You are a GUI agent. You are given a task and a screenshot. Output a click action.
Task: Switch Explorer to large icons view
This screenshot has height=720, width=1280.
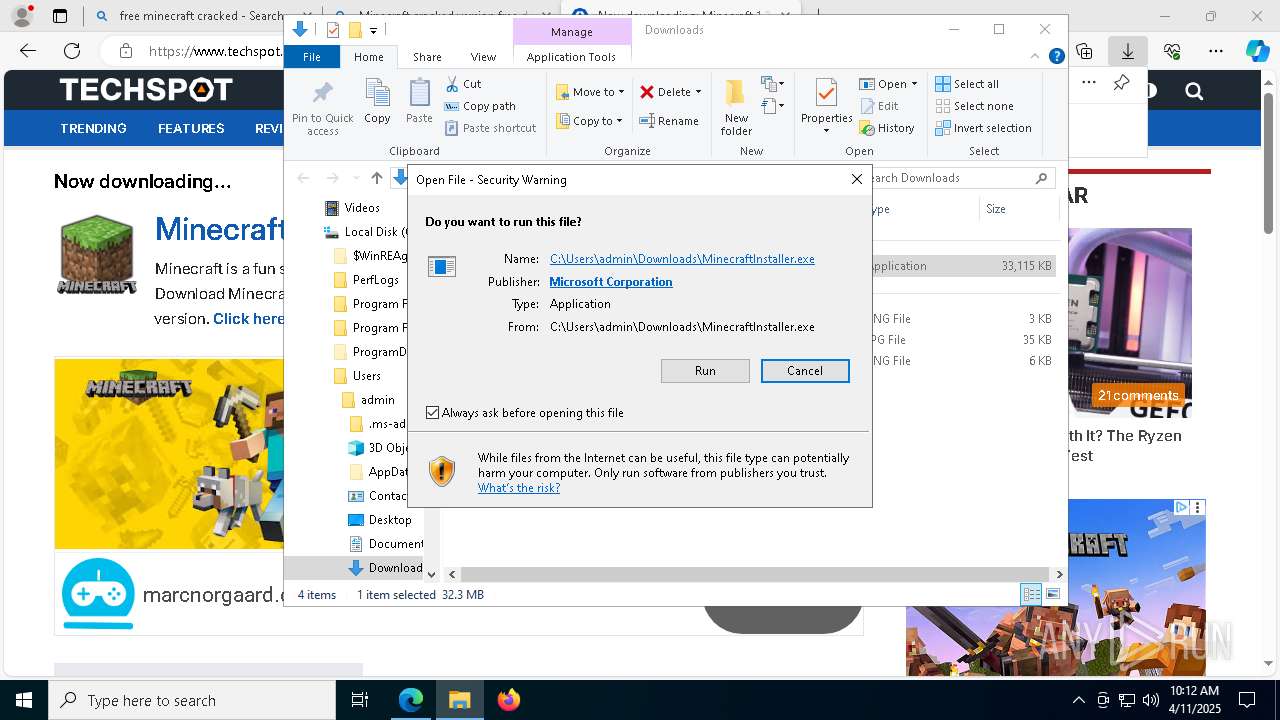[x=1052, y=594]
